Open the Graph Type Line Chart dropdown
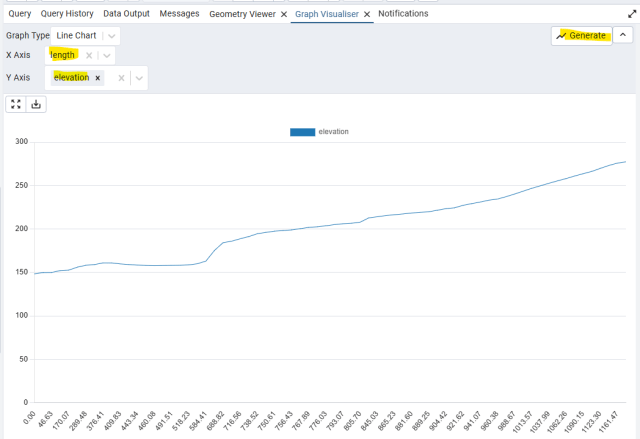Image resolution: width=640 pixels, height=439 pixels. pos(85,36)
